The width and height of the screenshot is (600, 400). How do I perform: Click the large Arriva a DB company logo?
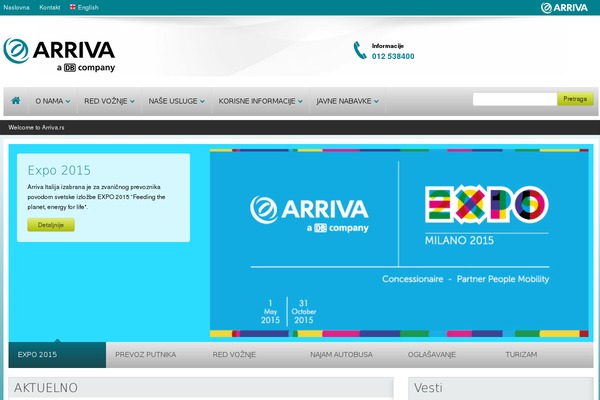click(x=59, y=55)
